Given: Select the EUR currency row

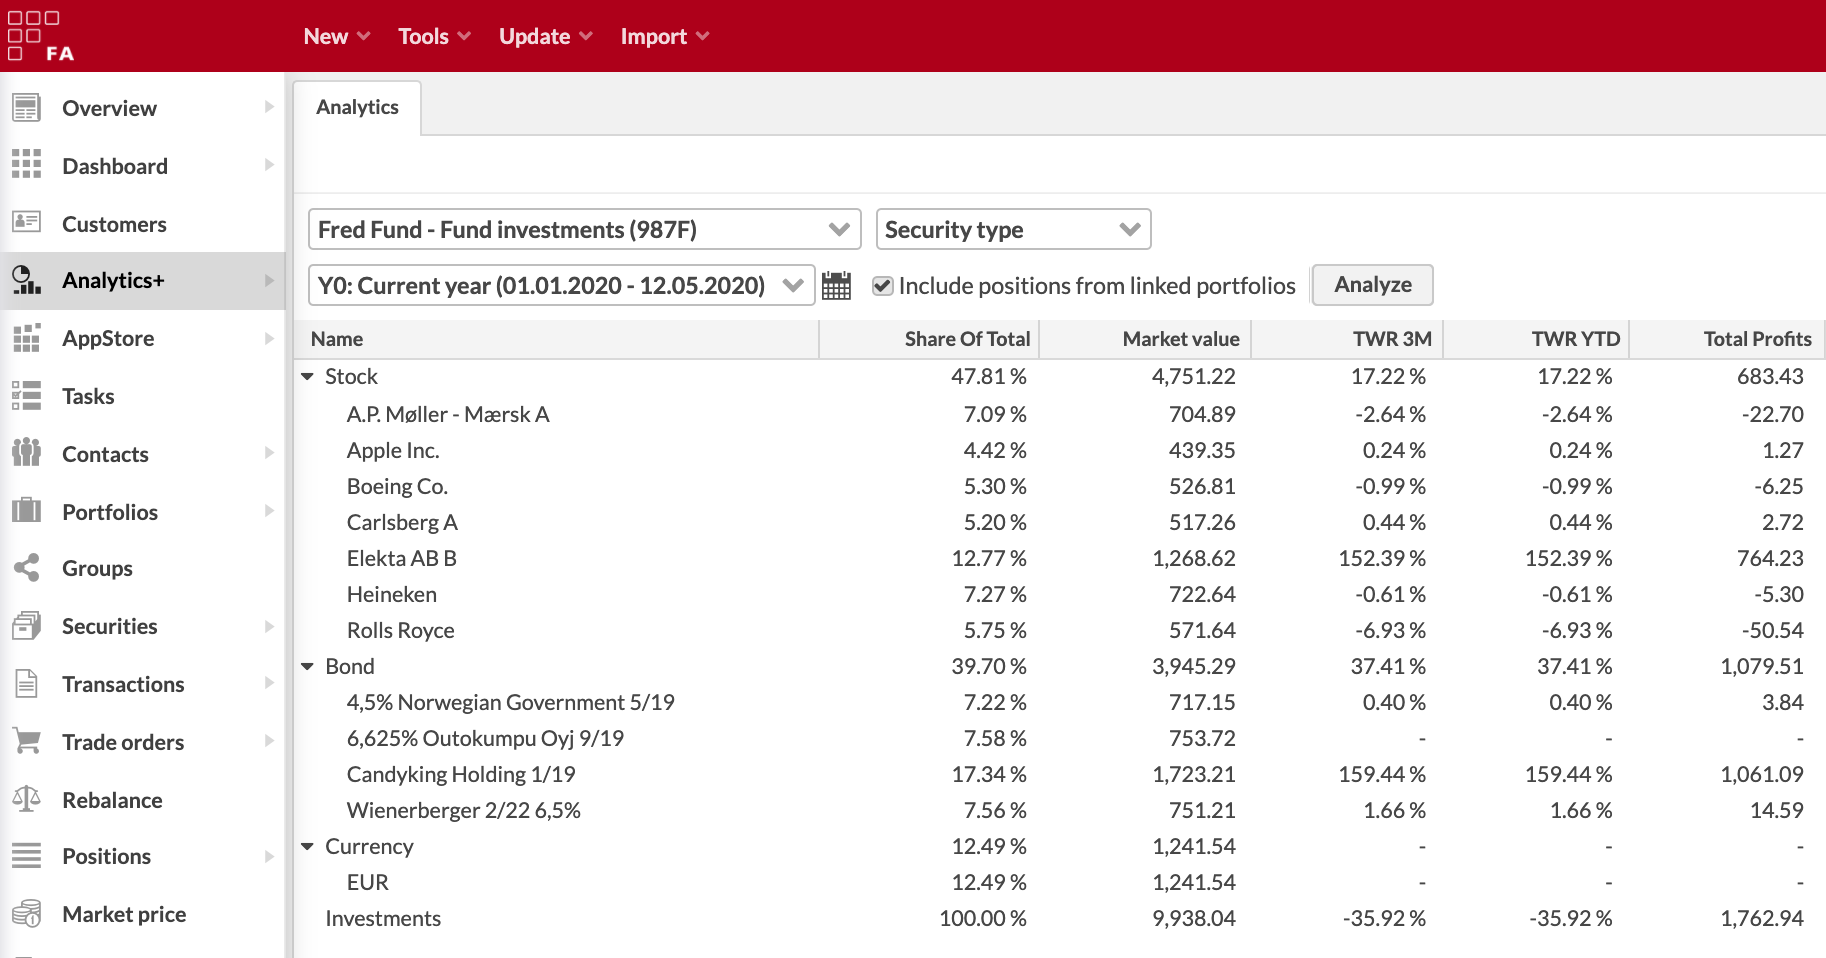Looking at the screenshot, I should [1060, 882].
